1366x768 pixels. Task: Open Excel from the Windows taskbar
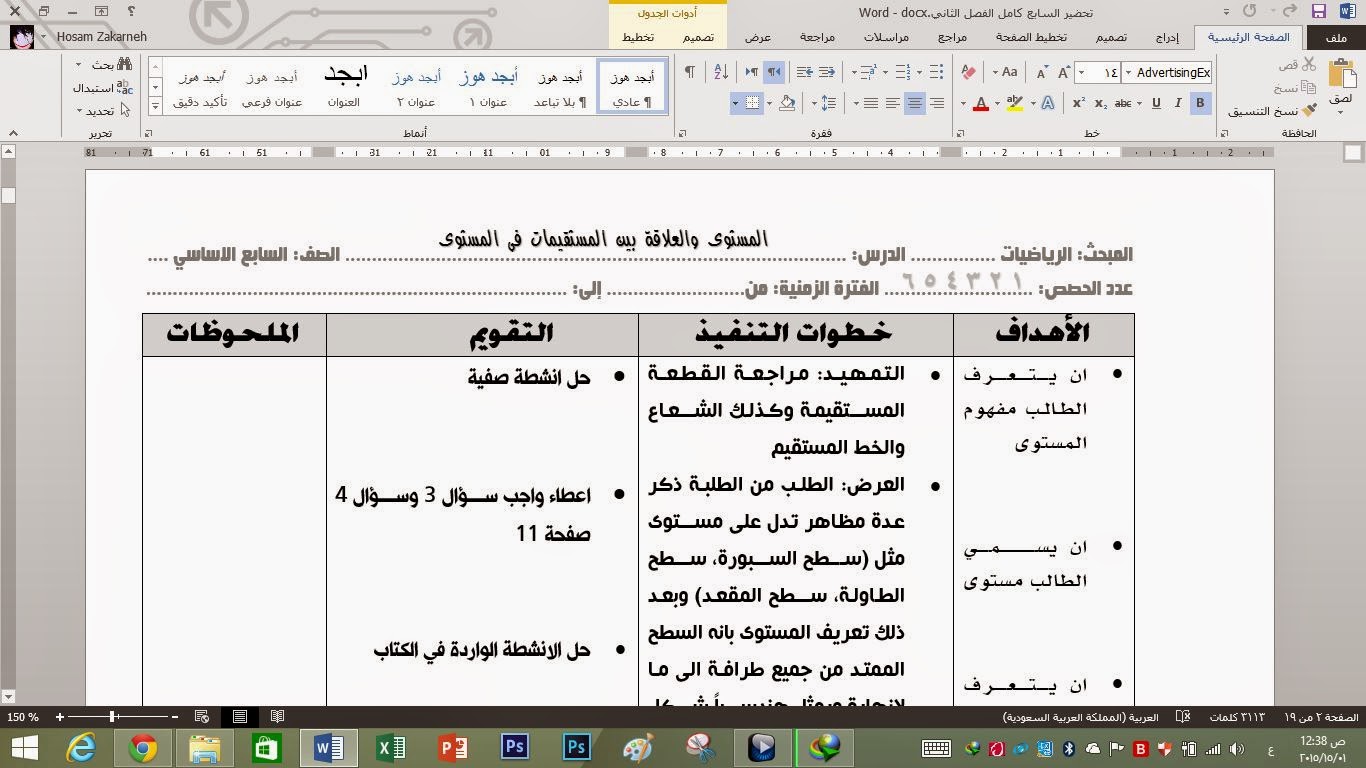click(x=390, y=748)
